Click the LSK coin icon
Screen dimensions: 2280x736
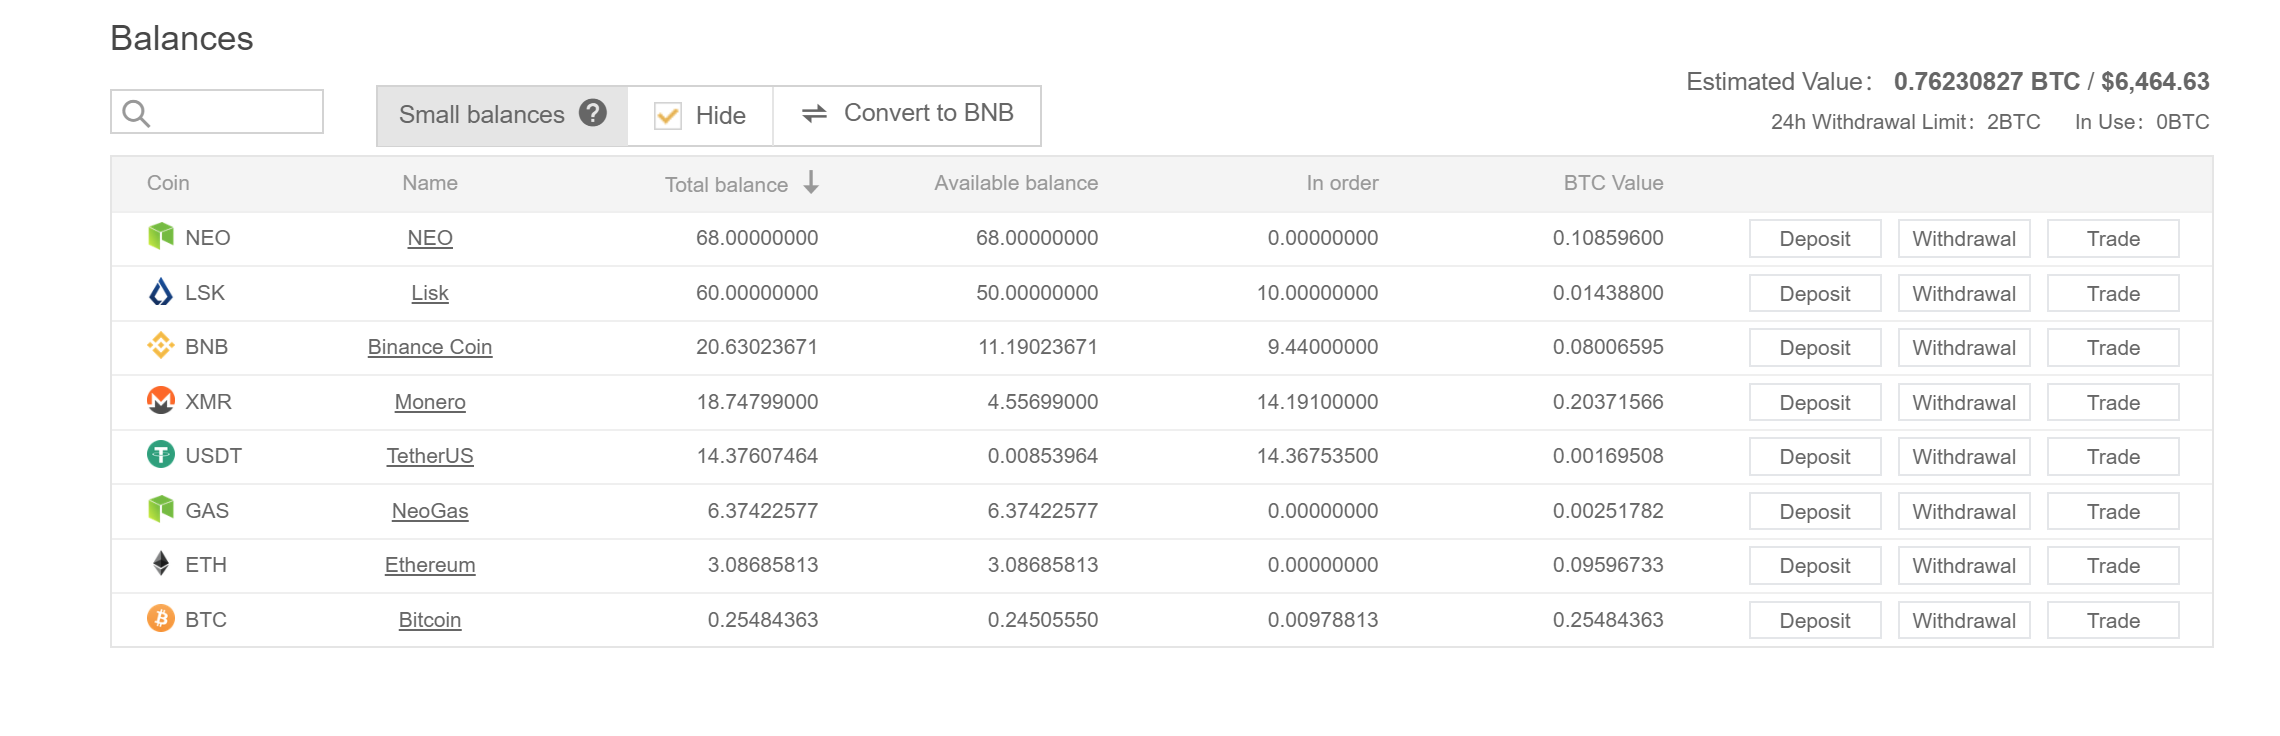161,292
